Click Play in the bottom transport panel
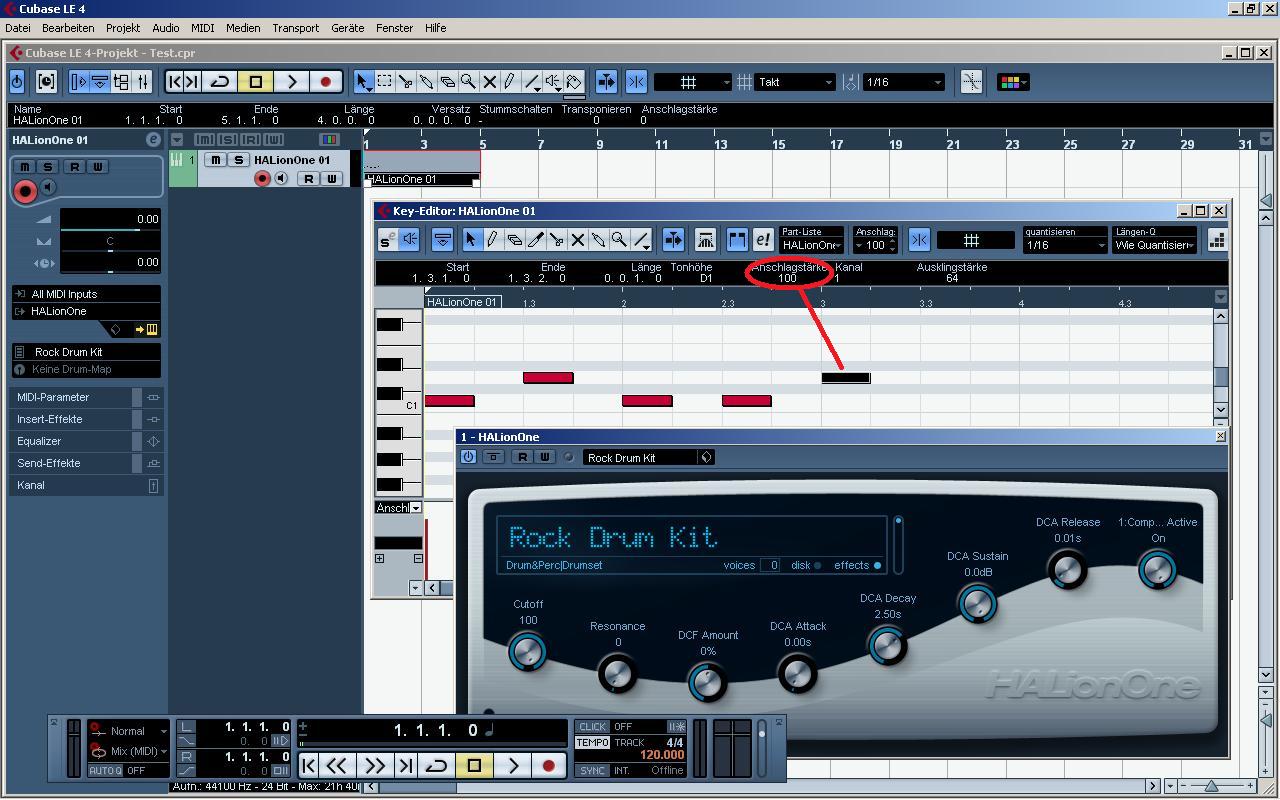Image resolution: width=1280 pixels, height=800 pixels. coord(512,766)
